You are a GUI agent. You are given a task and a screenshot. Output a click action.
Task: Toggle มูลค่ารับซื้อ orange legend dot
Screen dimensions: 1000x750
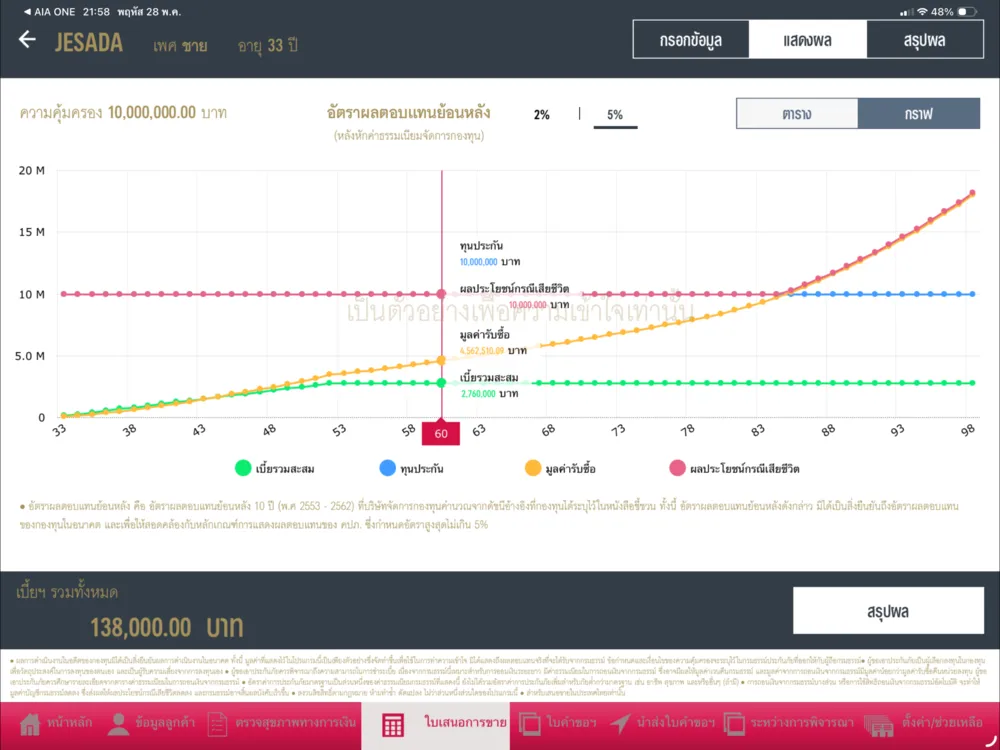533,468
